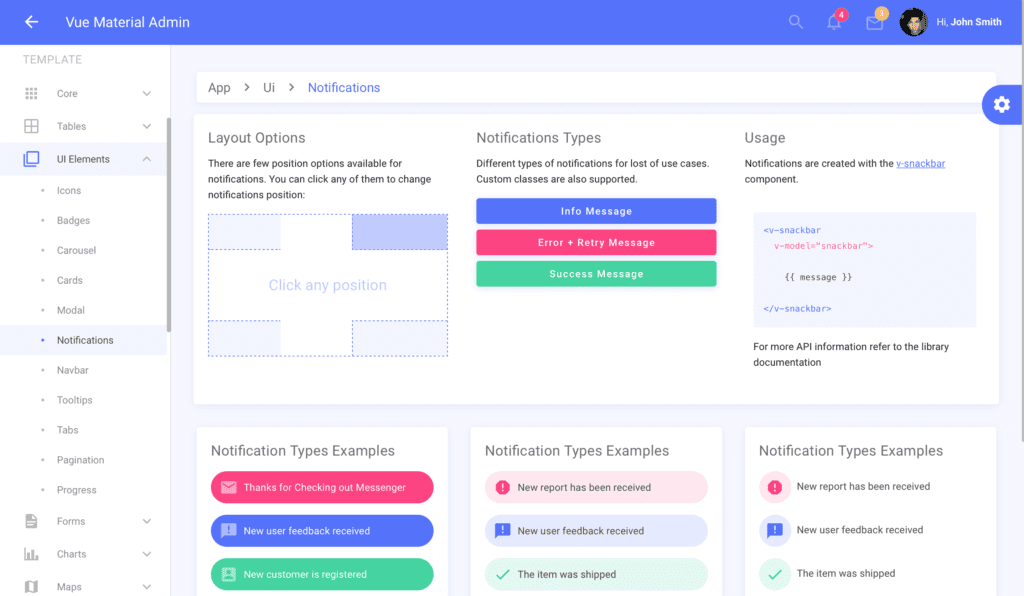Click the '{{ message }}' code line
Viewport: 1024px width, 596px height.
coord(818,277)
